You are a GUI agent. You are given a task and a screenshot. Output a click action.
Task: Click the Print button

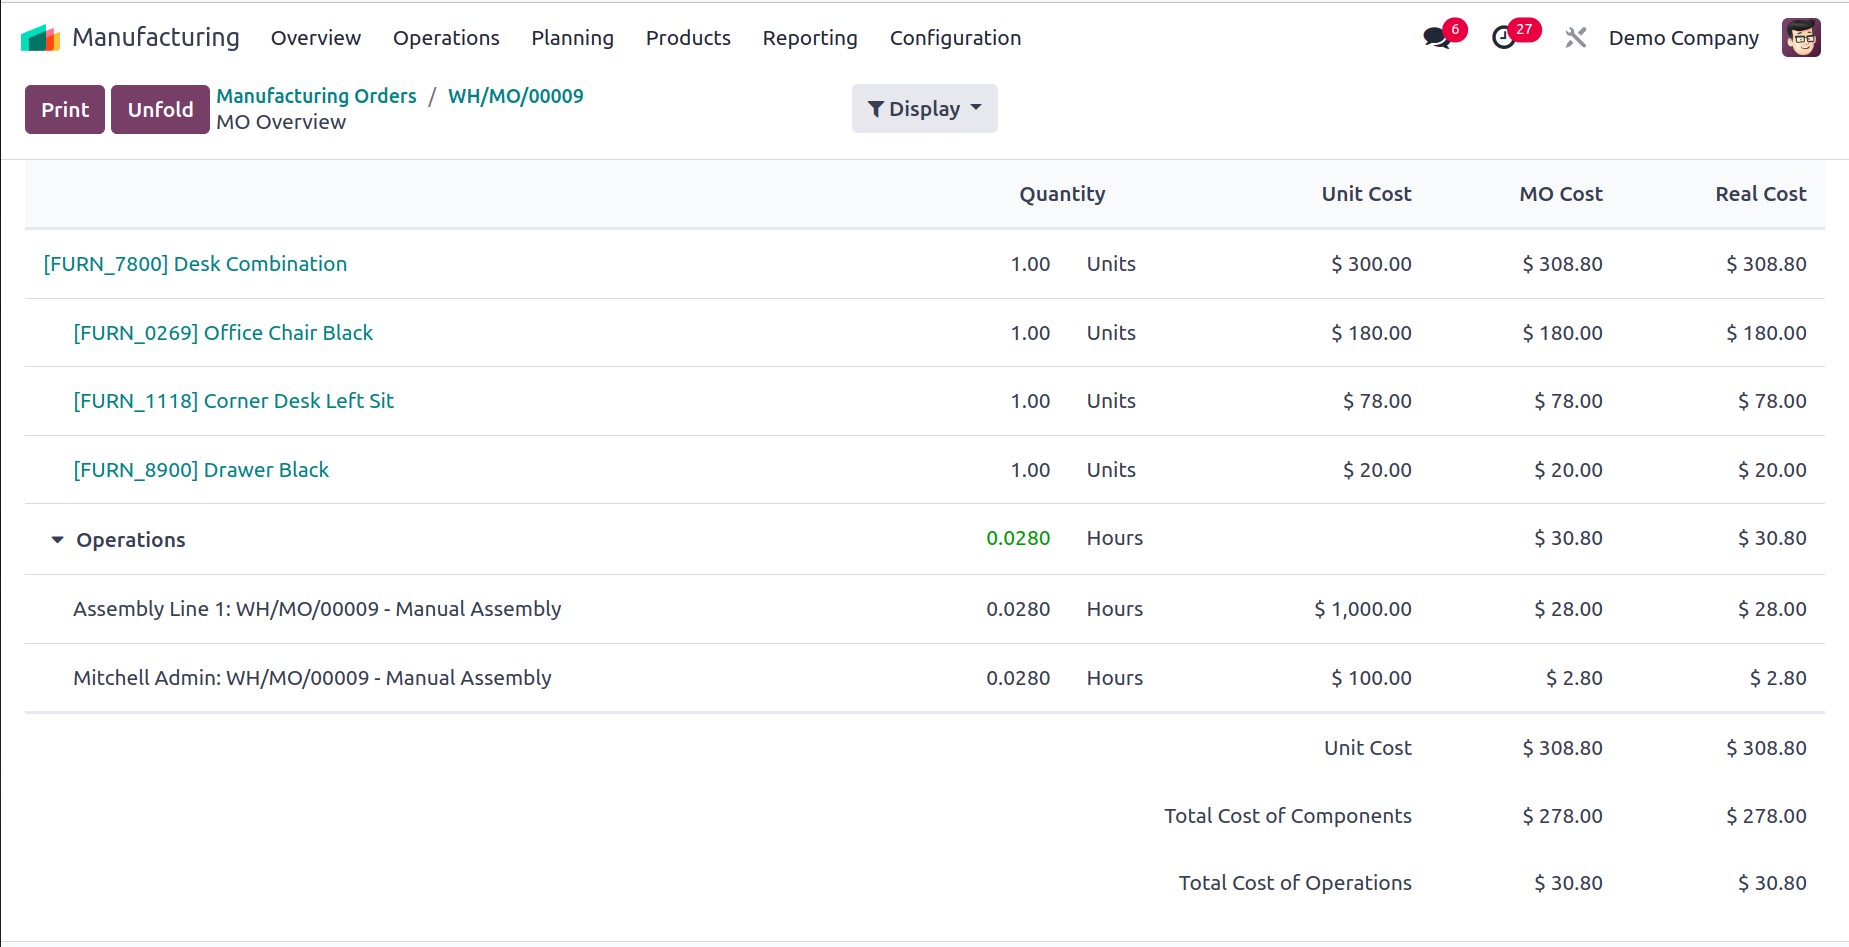tap(65, 109)
